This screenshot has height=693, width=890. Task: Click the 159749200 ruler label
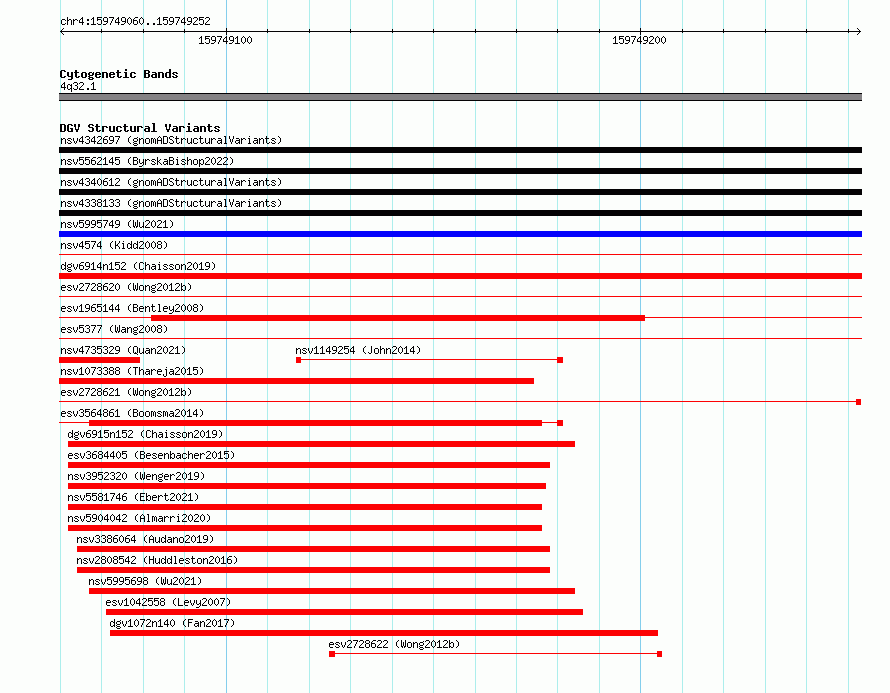639,40
